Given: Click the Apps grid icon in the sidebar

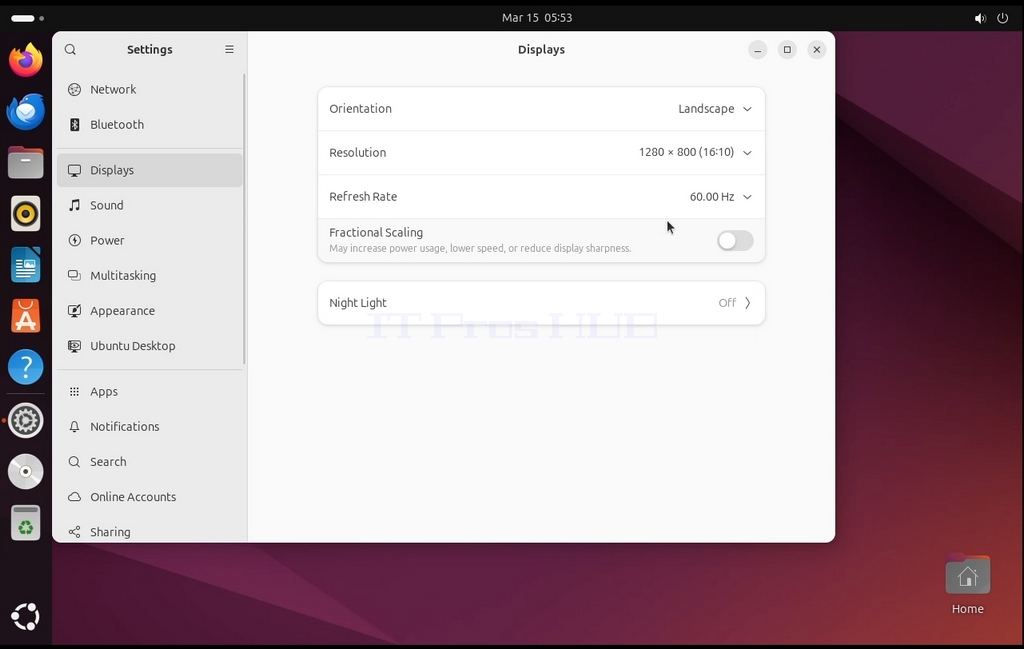Looking at the screenshot, I should pos(74,392).
